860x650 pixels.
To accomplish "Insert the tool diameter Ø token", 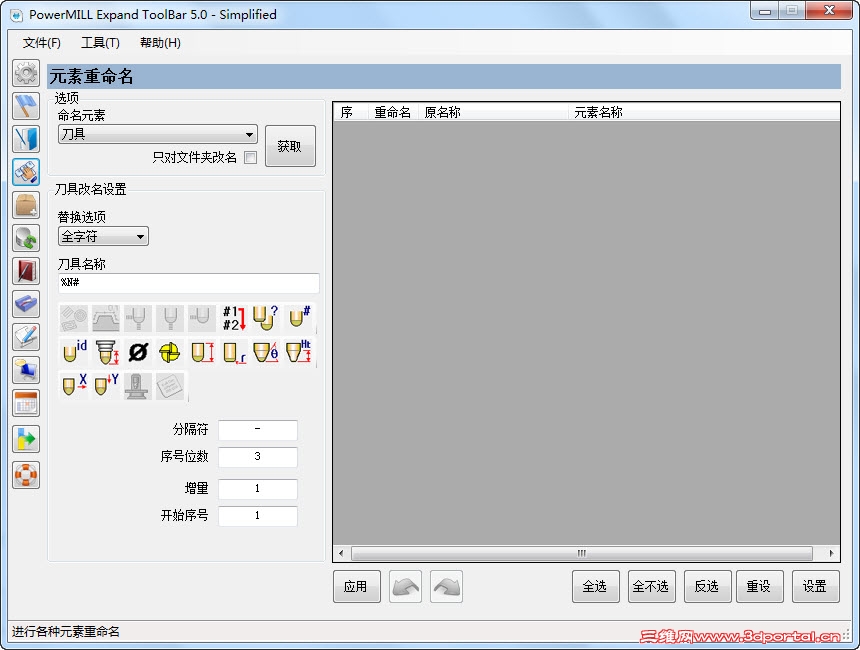I will pyautogui.click(x=138, y=352).
